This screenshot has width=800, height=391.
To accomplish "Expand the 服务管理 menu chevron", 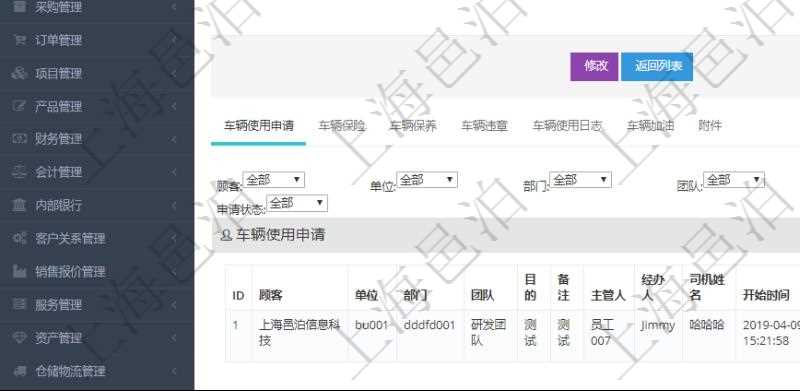I will pyautogui.click(x=174, y=305).
